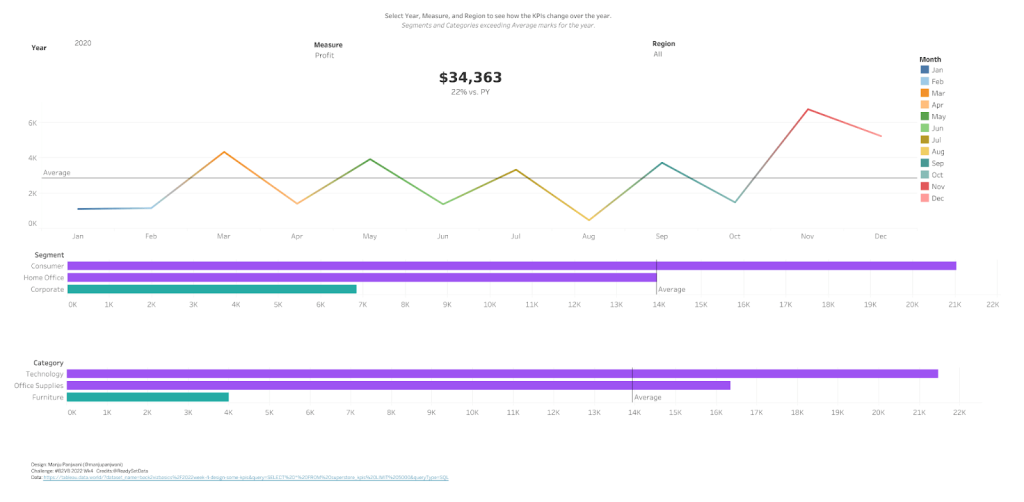Image resolution: width=1024 pixels, height=502 pixels.
Task: Select the Nov red legend swatch
Action: point(924,187)
